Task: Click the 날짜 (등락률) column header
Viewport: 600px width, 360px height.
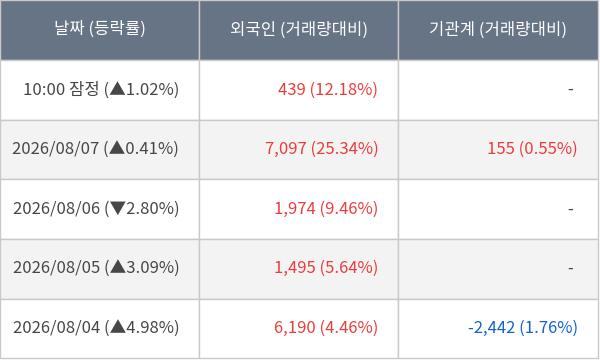Action: (x=100, y=30)
